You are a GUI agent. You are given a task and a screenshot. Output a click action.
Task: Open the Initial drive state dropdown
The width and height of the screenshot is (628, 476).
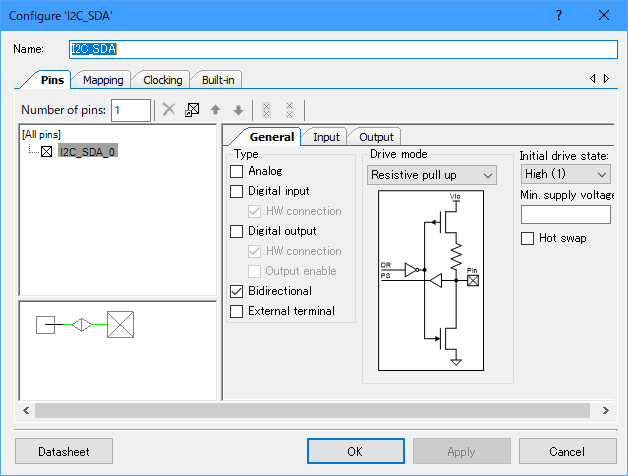565,175
